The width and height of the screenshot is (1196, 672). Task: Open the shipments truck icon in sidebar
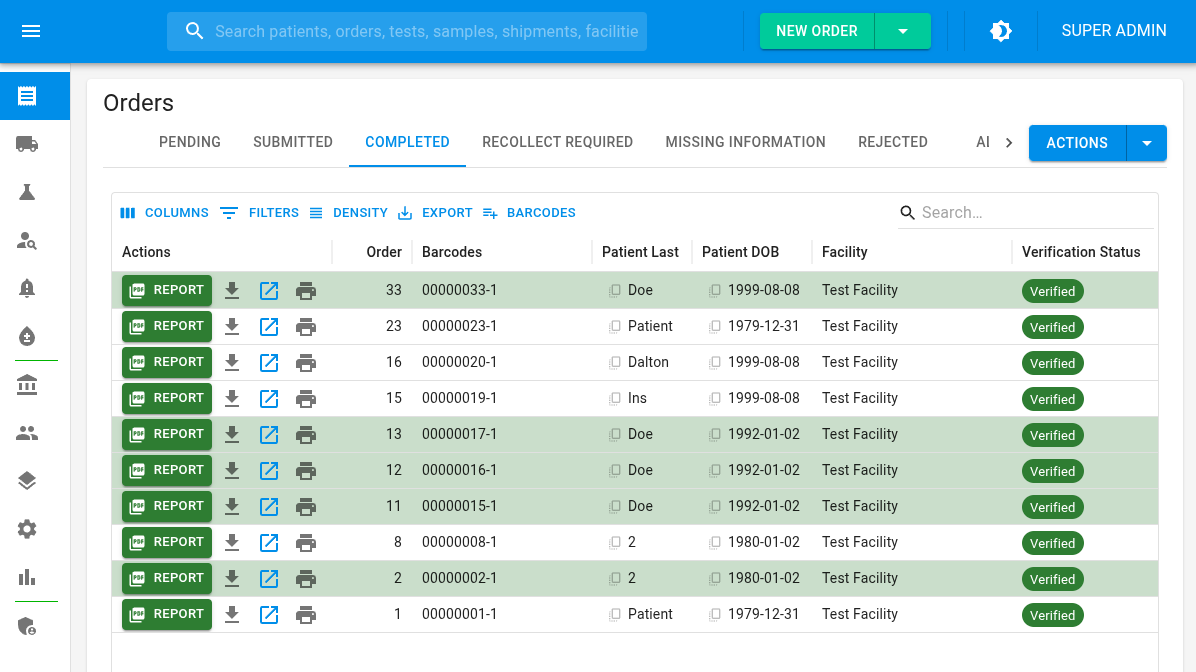click(x=27, y=144)
